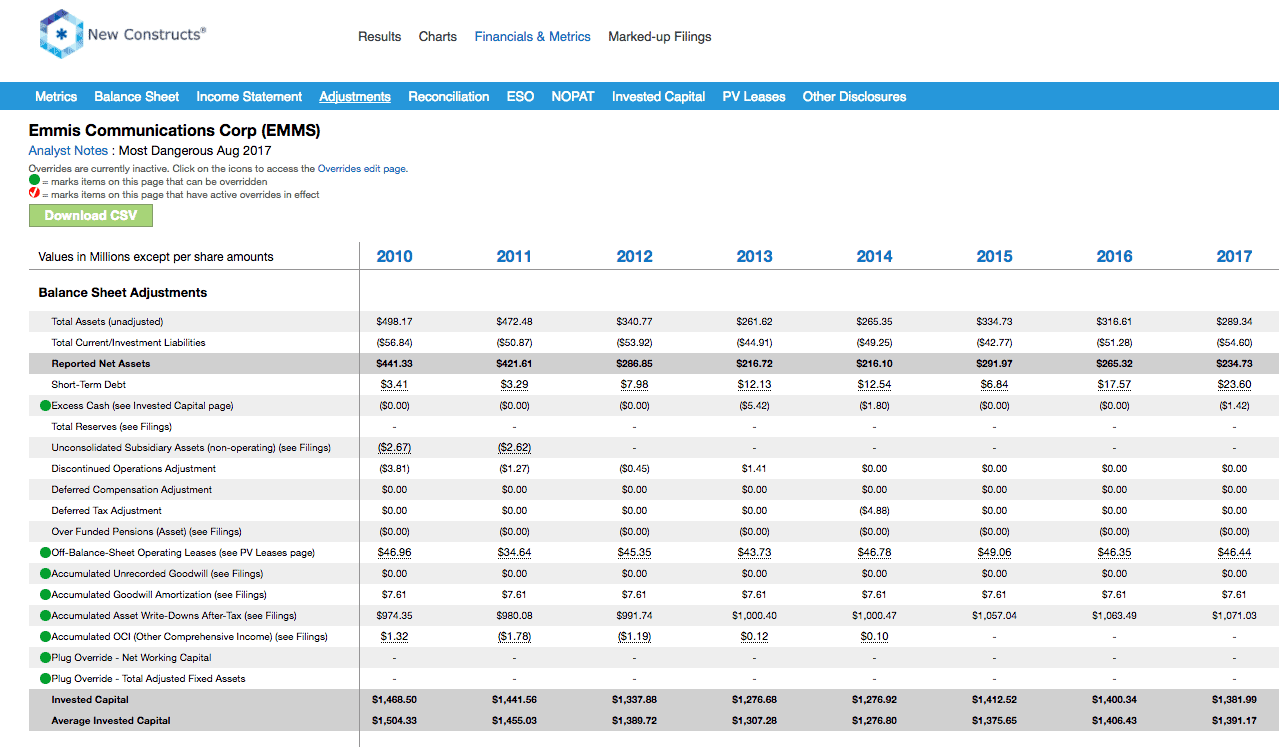Click the Balance Sheet Adjustments section heading
This screenshot has width=1279, height=747.
123,293
